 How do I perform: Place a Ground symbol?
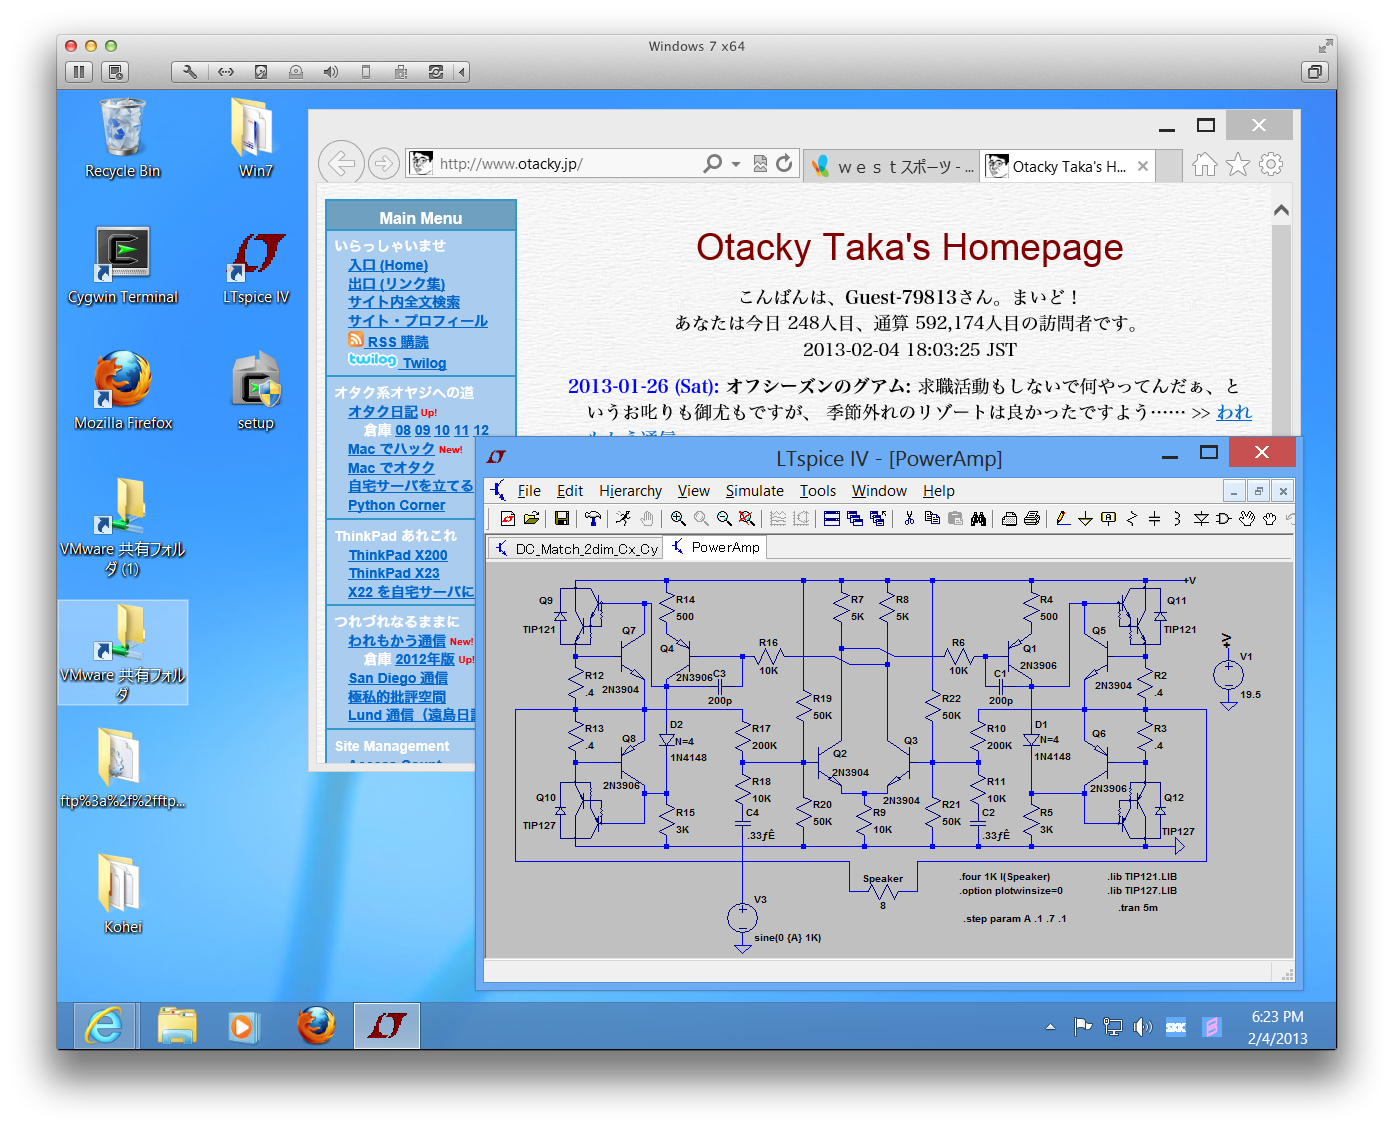(x=1085, y=518)
